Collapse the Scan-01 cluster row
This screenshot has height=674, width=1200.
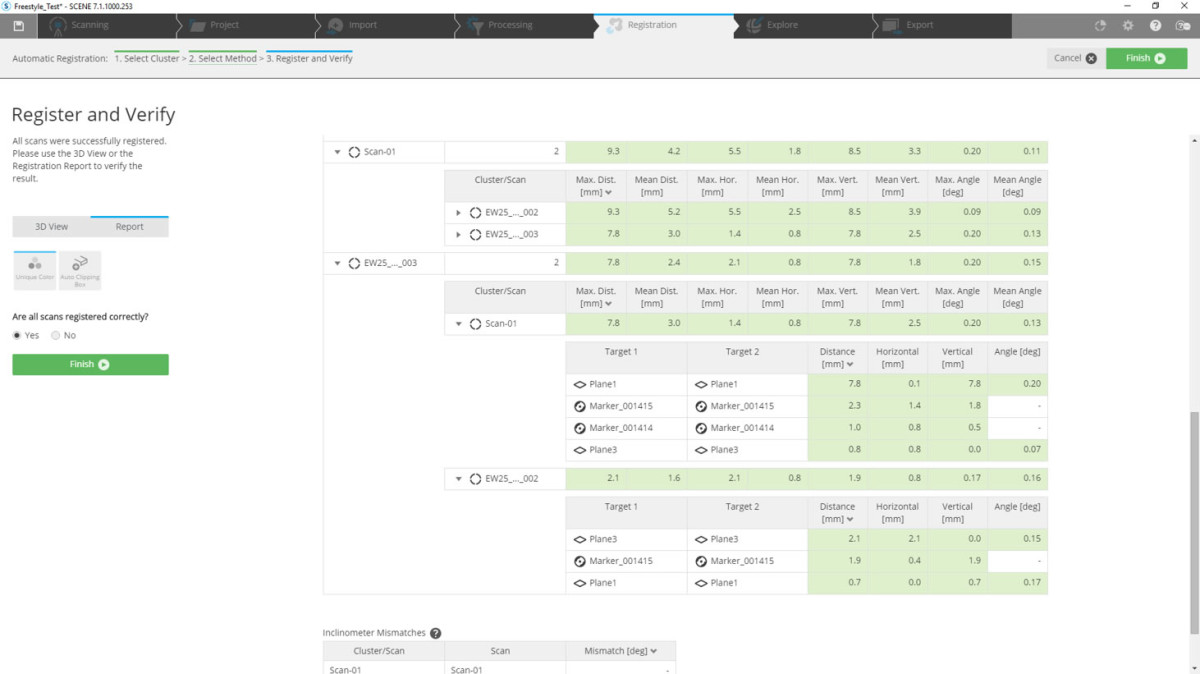pyautogui.click(x=338, y=152)
